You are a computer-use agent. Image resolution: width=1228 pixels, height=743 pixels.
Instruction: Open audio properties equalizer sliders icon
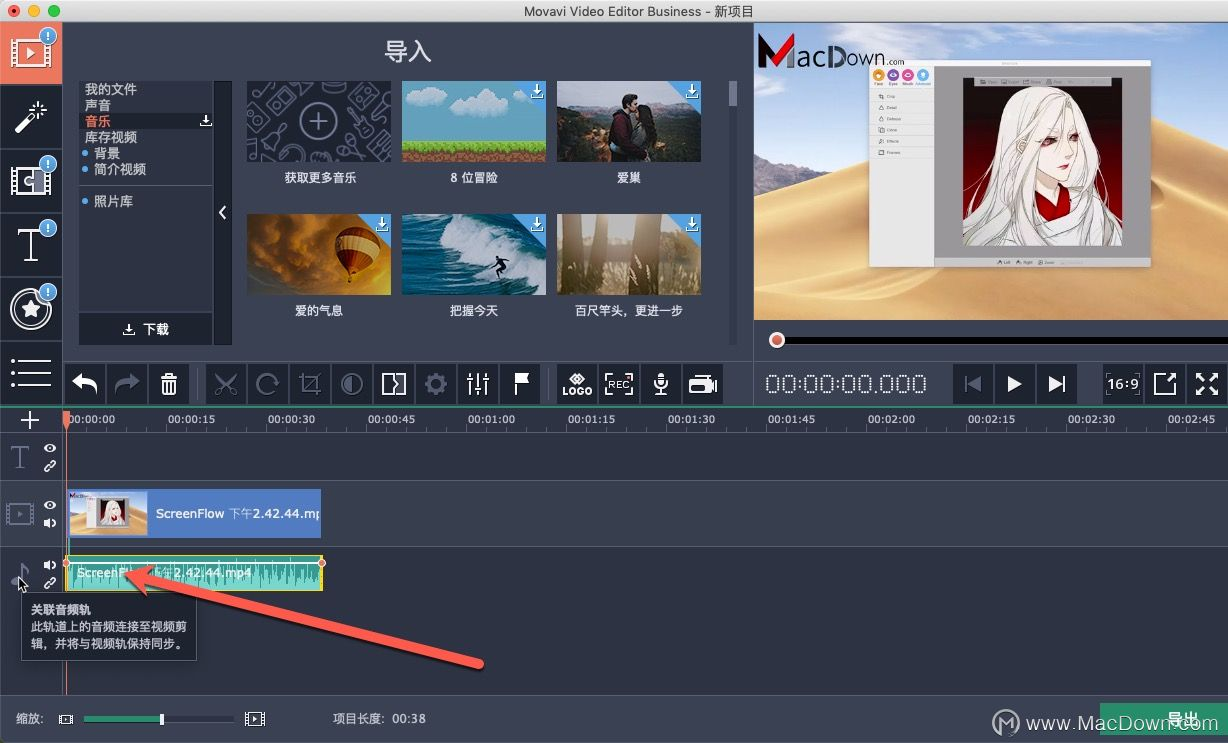(478, 383)
